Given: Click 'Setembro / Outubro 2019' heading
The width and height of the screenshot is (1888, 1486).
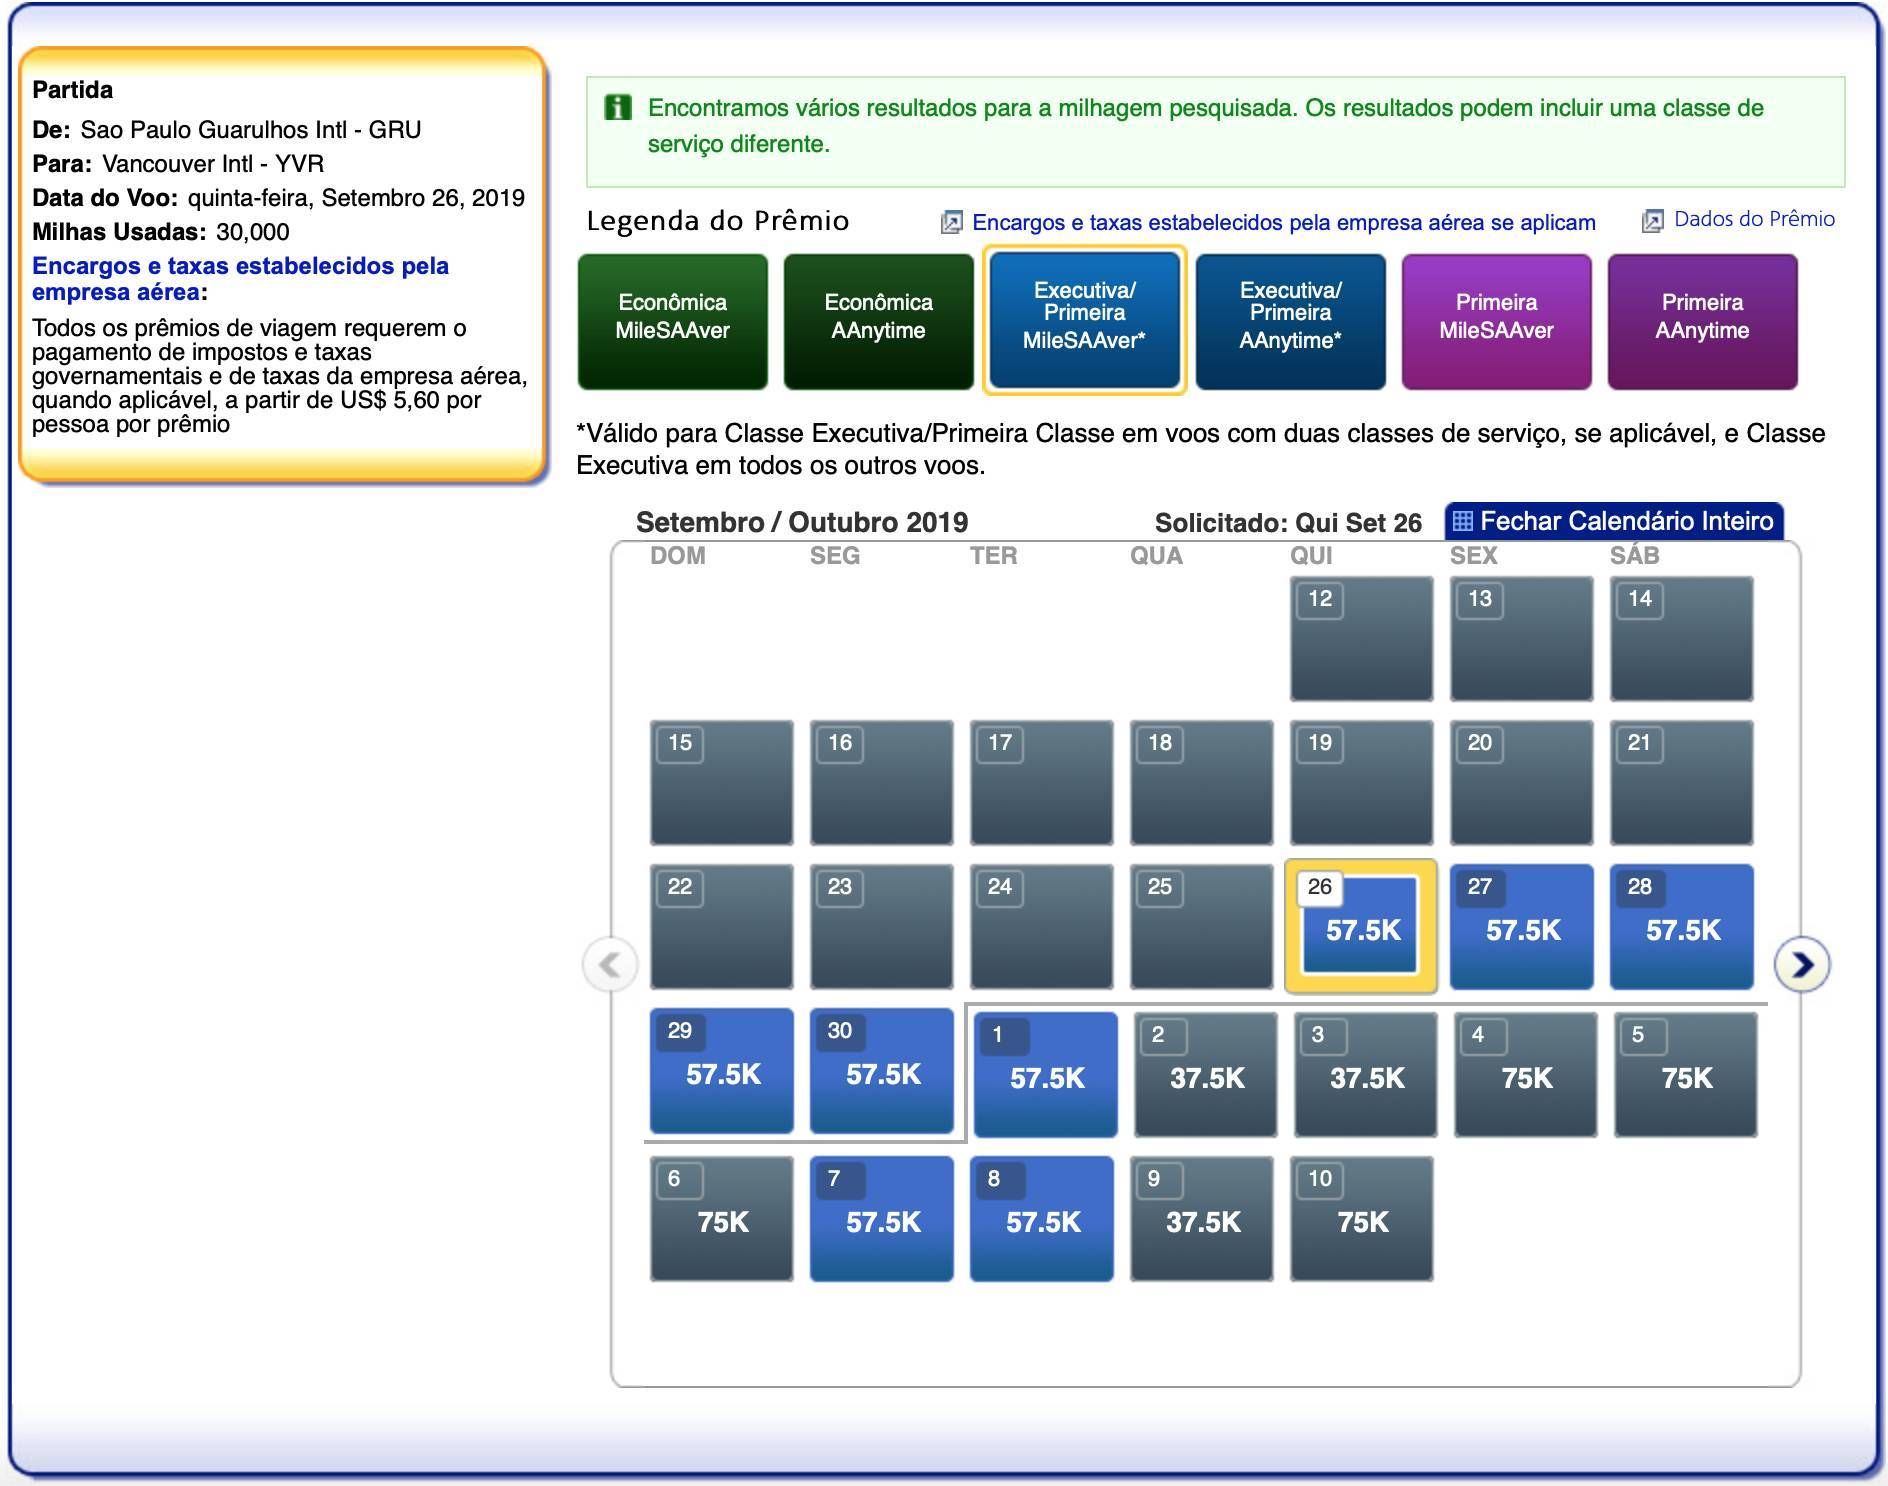Looking at the screenshot, I should 802,522.
